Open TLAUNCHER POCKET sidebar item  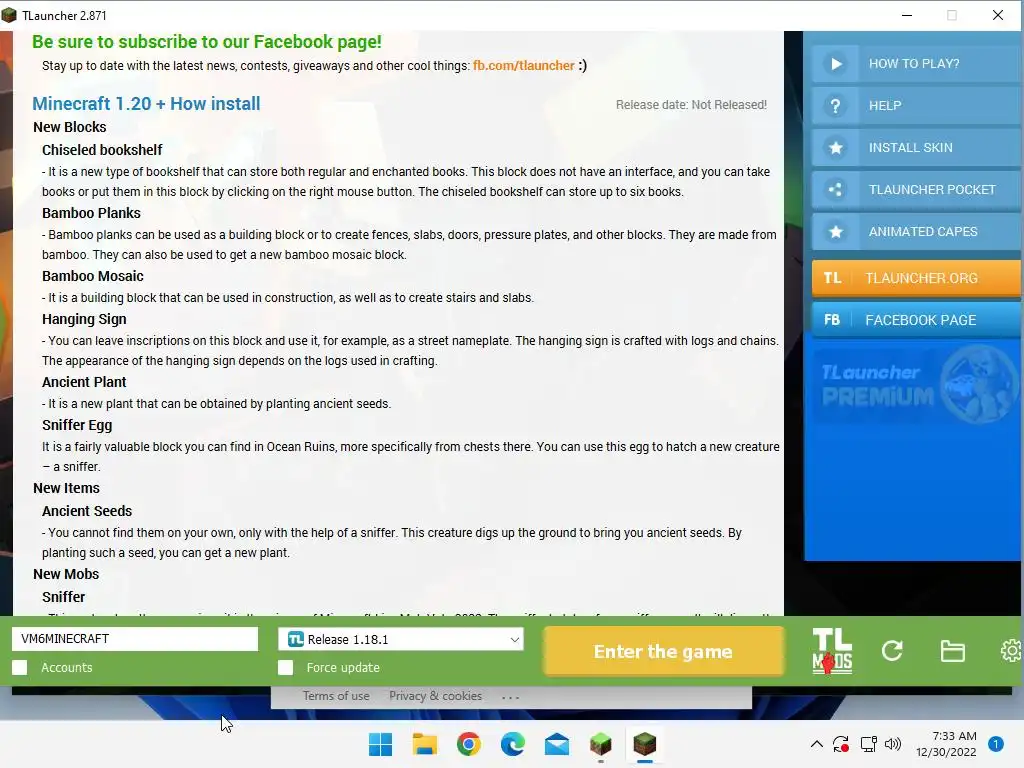click(x=916, y=190)
